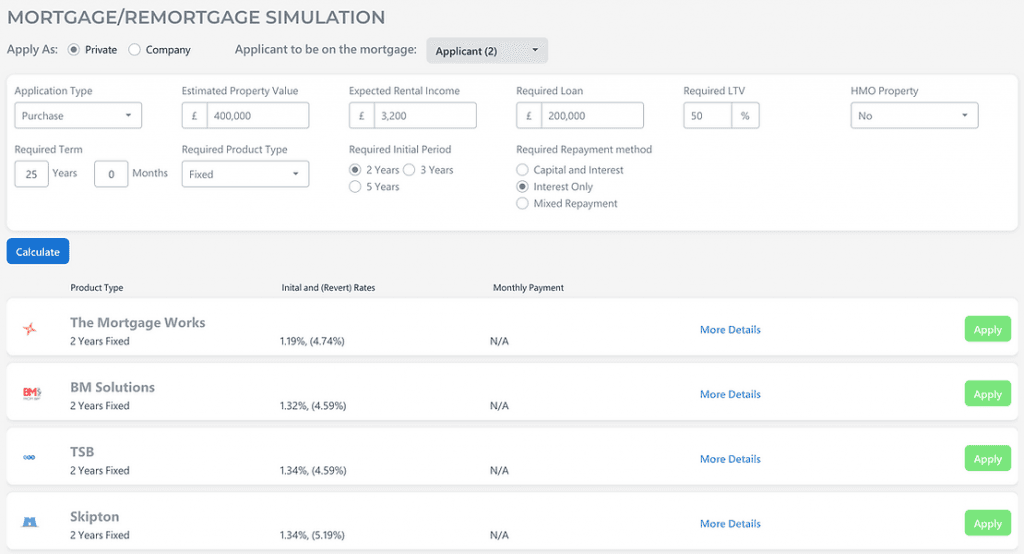1024x554 pixels.
Task: Select Company under Apply As
Action: click(135, 50)
